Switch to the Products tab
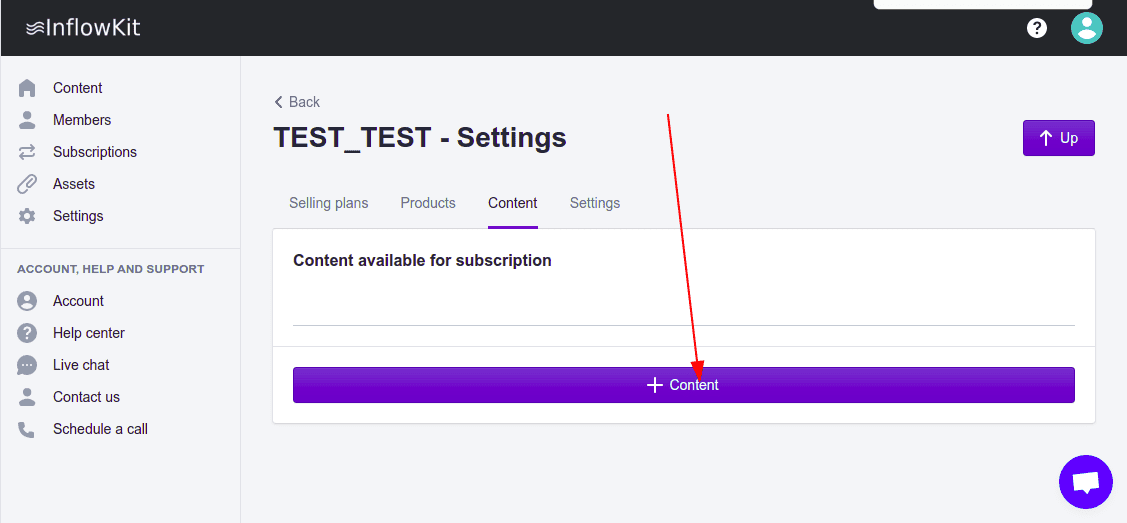The image size is (1127, 523). 428,203
